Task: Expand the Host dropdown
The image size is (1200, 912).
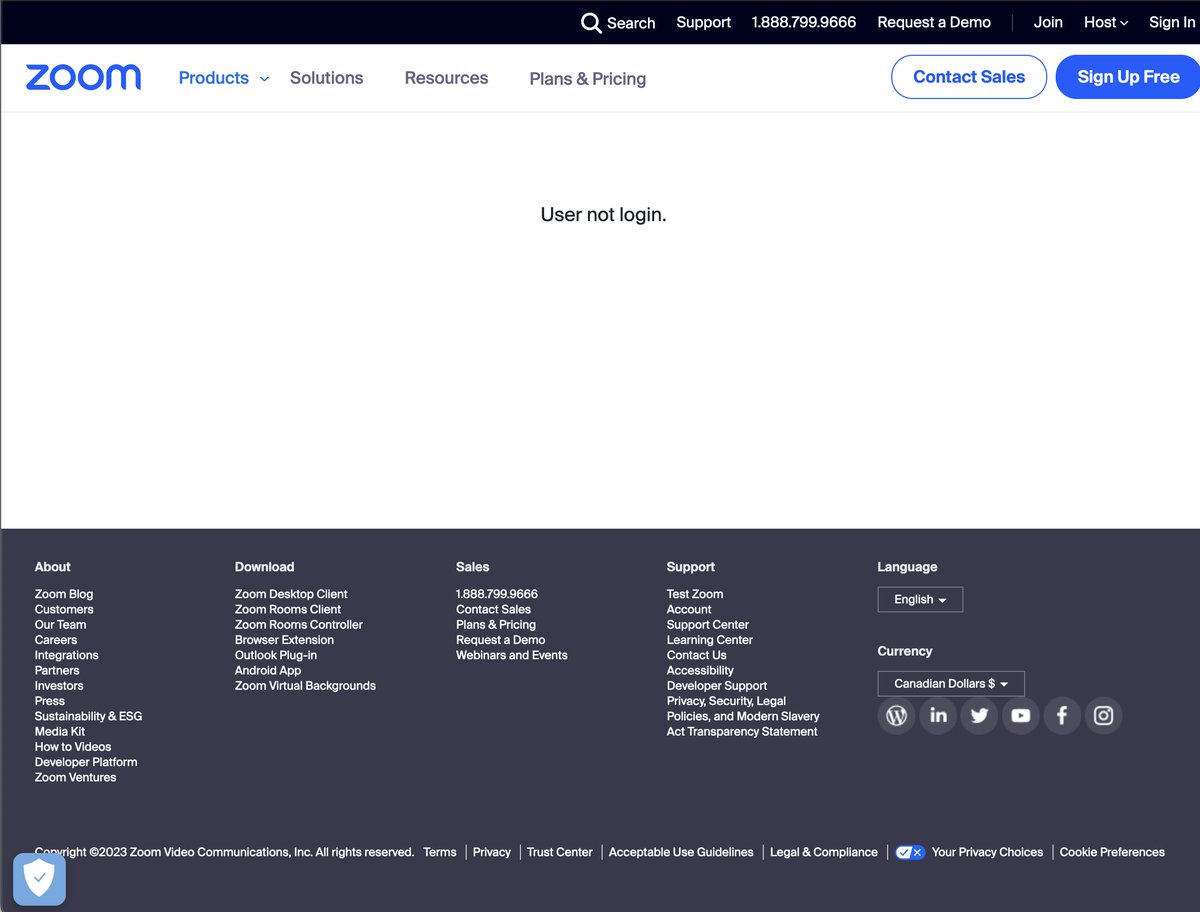Action: point(1106,22)
